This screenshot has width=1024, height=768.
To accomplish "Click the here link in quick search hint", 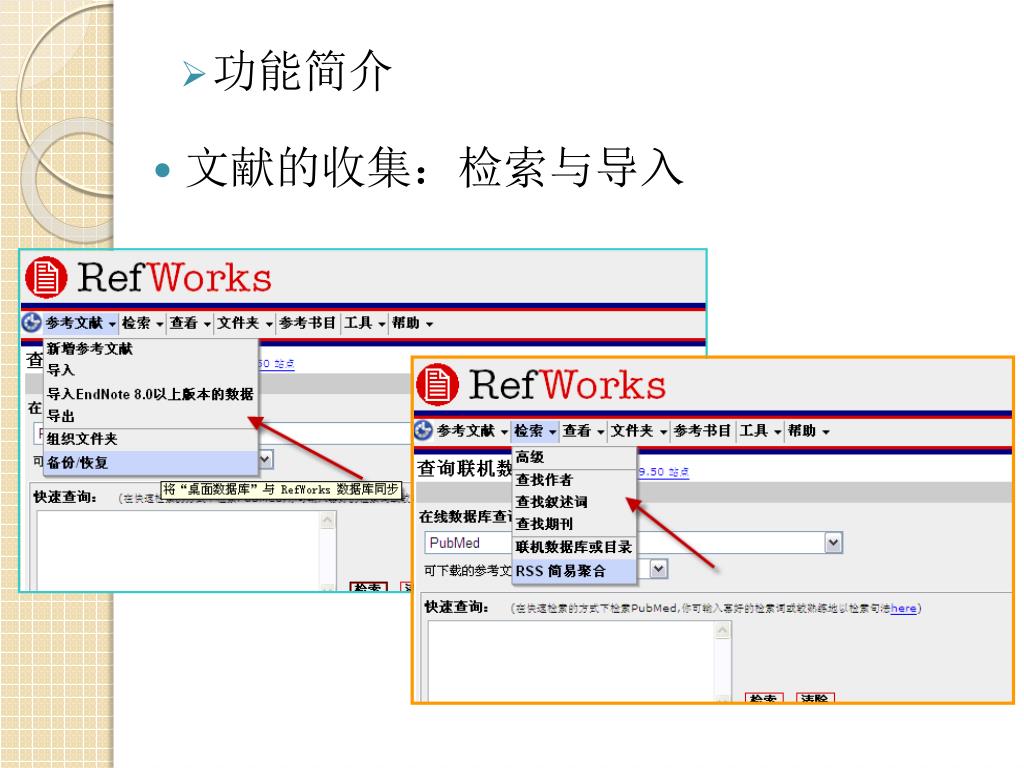I will 903,608.
